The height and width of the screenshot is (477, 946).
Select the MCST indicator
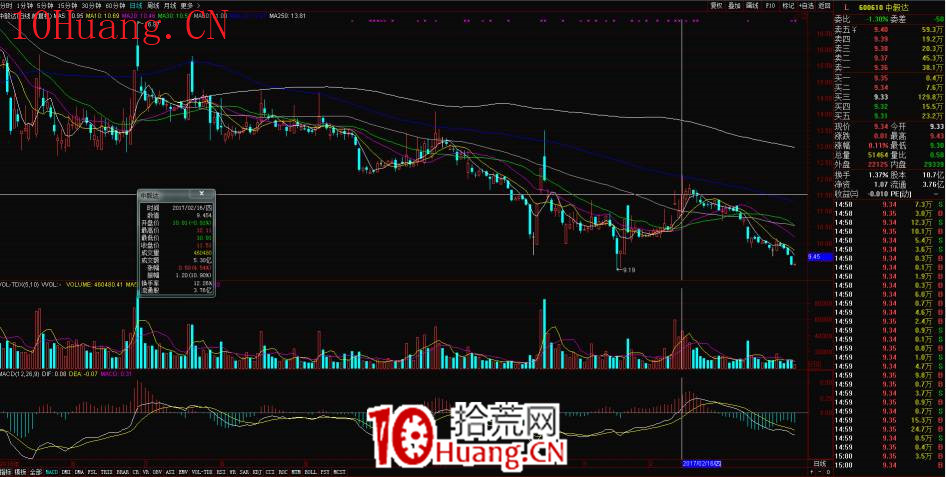click(x=339, y=471)
